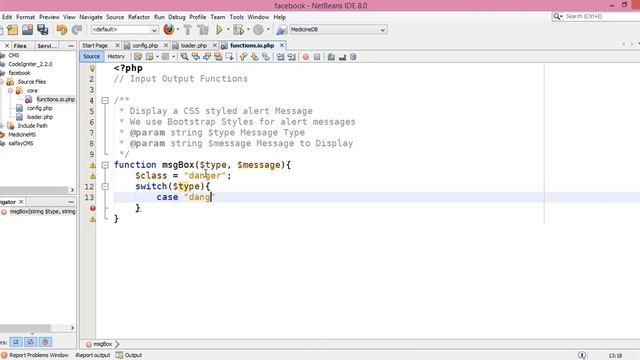Screen dimensions: 640x360
Task: Collapse the msgBox function fold
Action: click(x=105, y=165)
